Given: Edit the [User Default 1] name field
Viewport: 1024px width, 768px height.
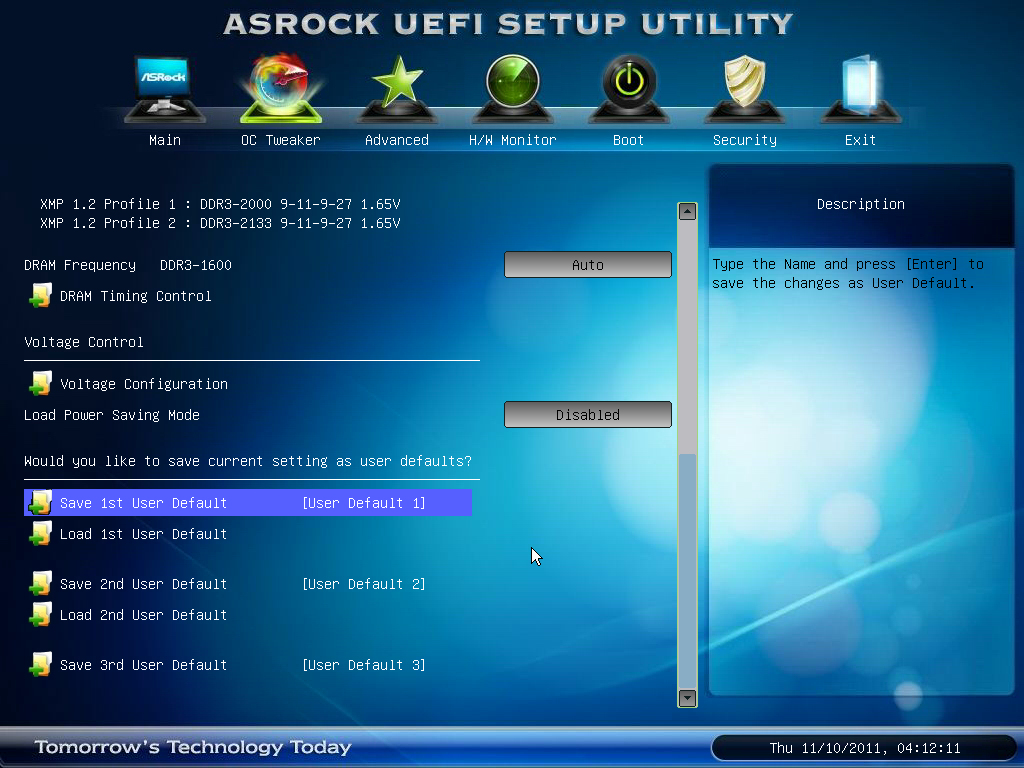Looking at the screenshot, I should click(x=364, y=503).
